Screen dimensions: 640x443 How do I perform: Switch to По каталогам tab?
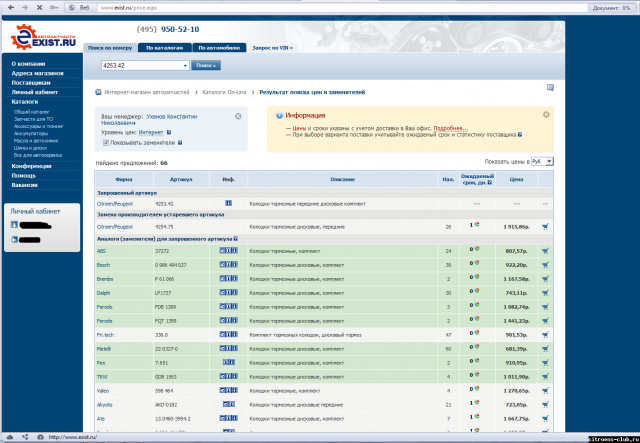pos(164,47)
